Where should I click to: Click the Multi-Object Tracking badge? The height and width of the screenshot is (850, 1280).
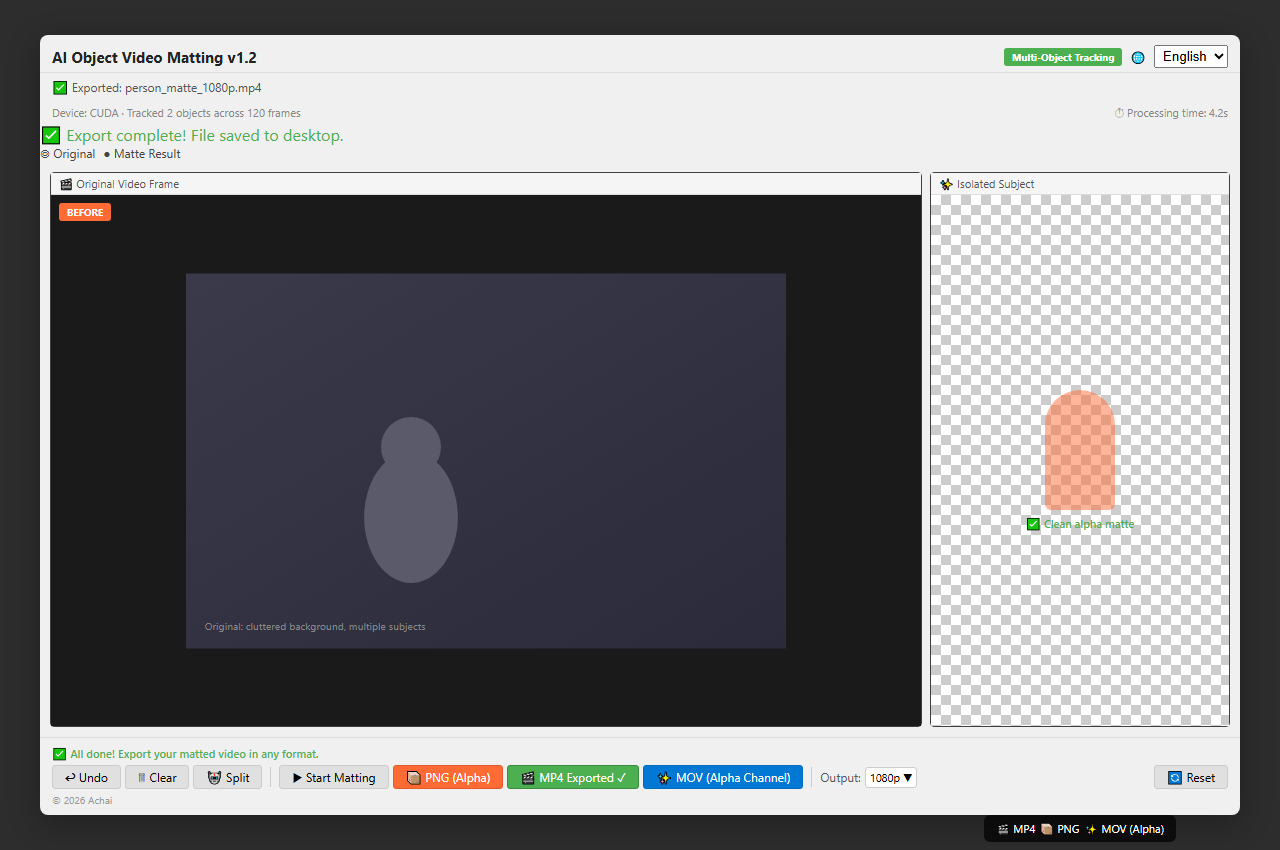point(1063,57)
